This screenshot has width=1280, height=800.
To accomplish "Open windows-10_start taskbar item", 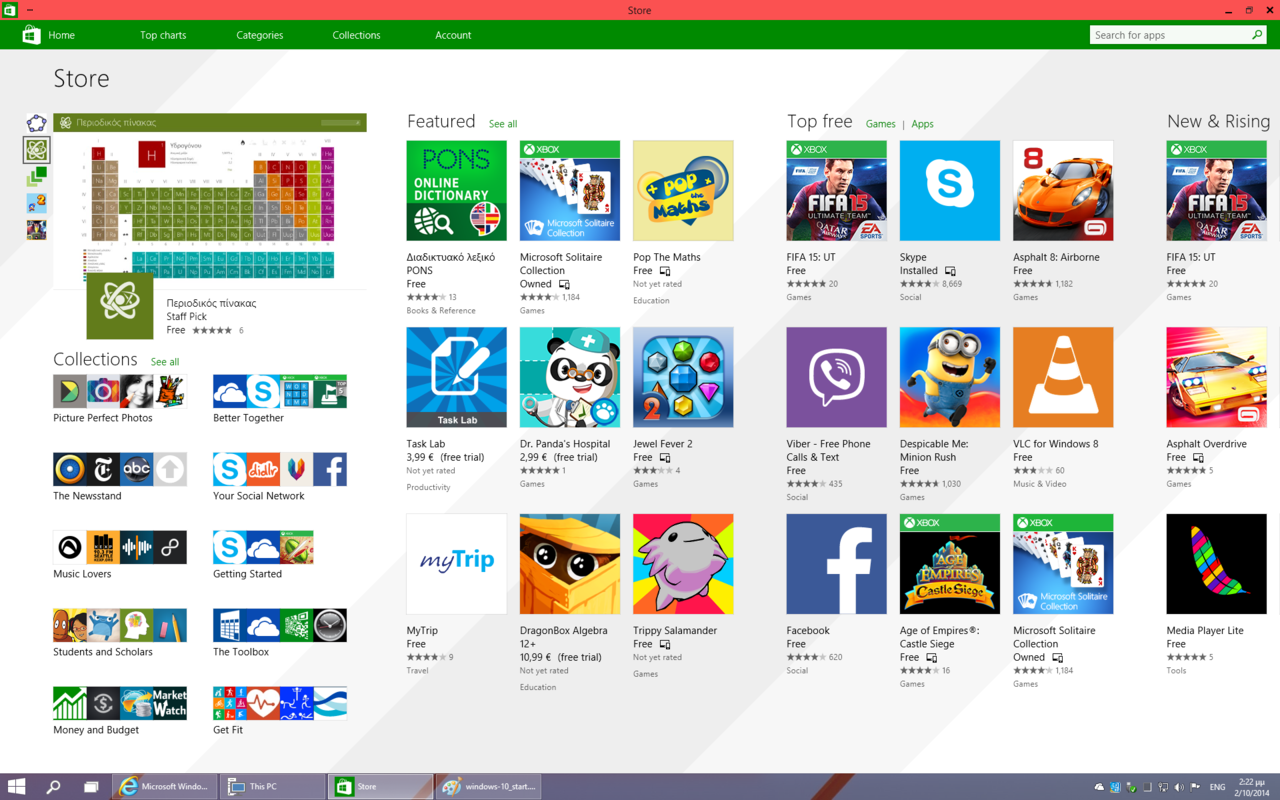I will pyautogui.click(x=489, y=786).
